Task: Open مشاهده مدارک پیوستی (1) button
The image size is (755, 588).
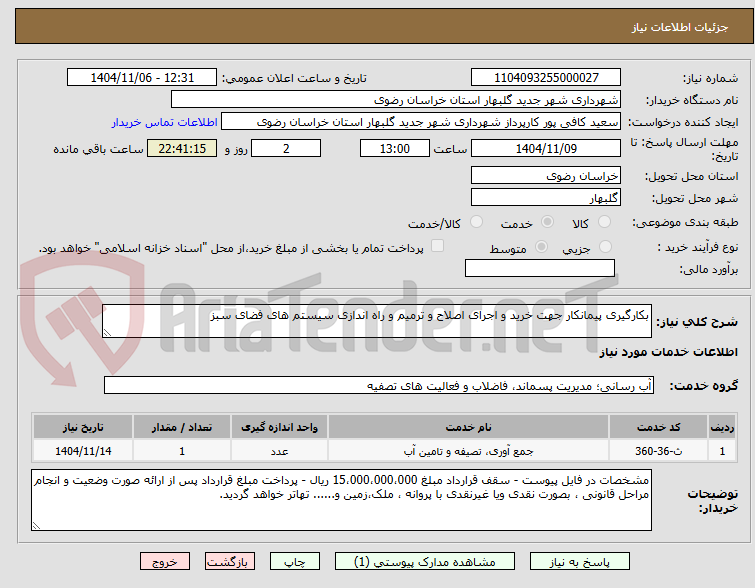Action: [425, 562]
